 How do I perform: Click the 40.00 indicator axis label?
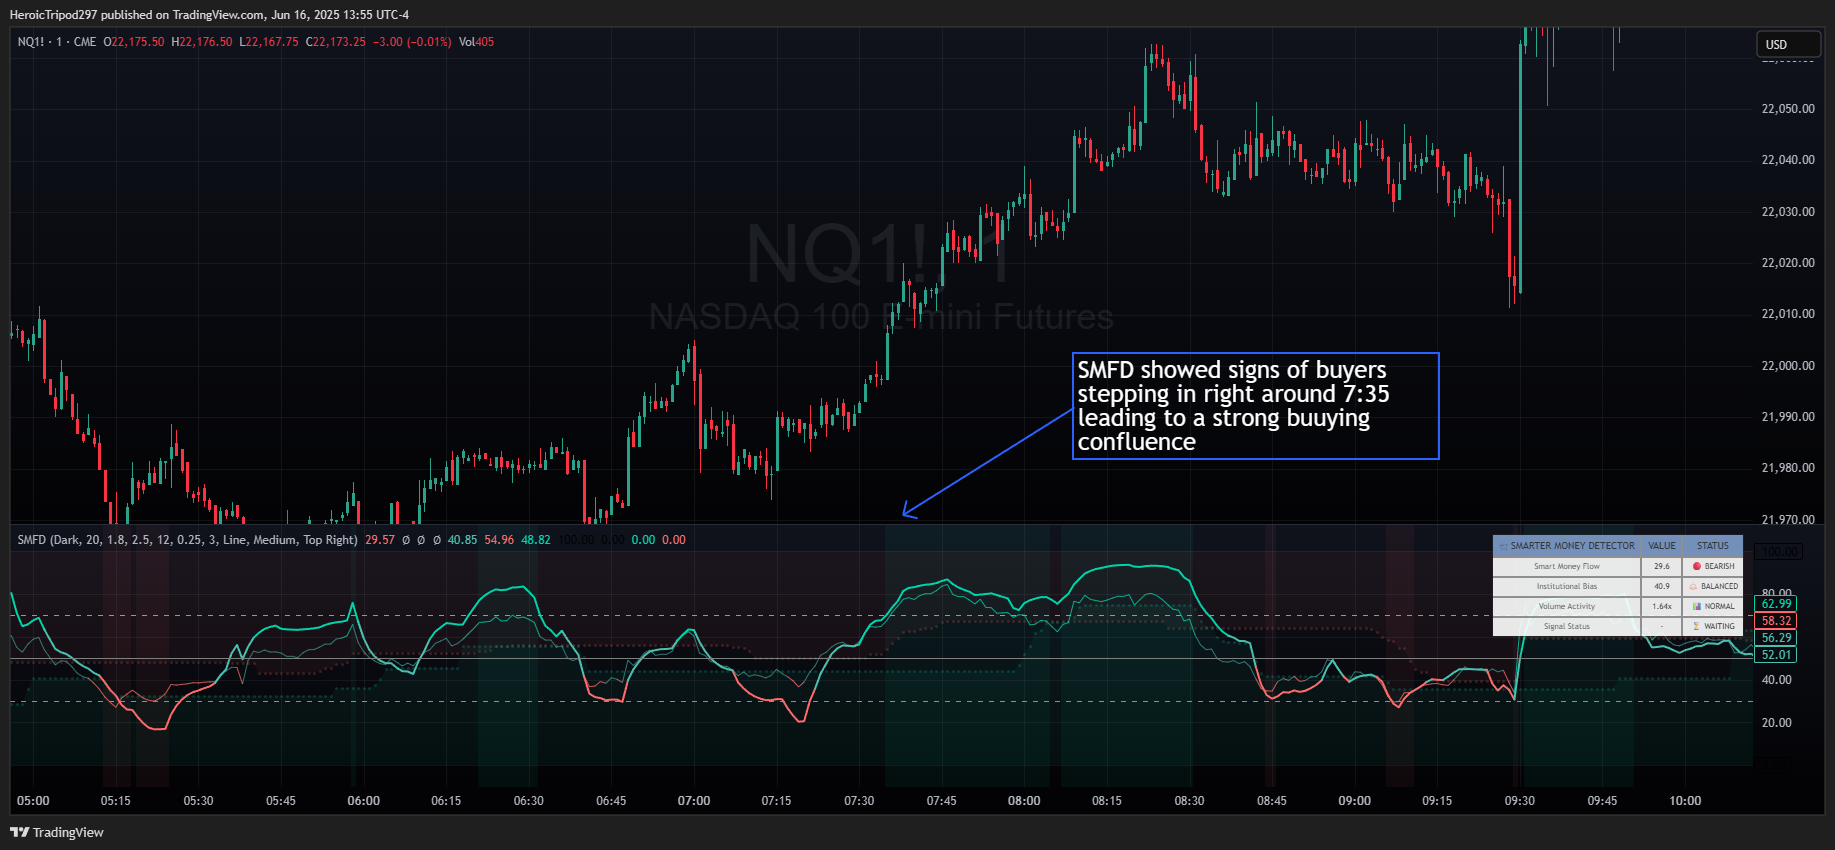point(1777,680)
